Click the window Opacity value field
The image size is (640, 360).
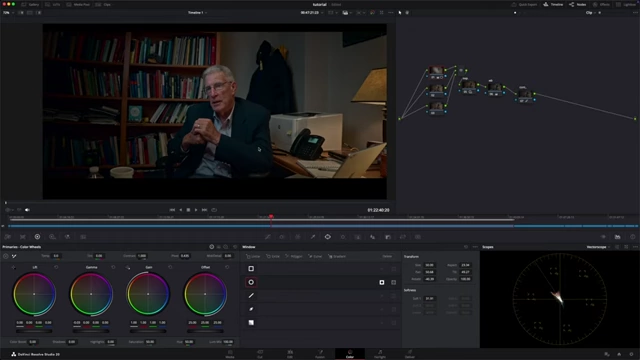(x=465, y=279)
